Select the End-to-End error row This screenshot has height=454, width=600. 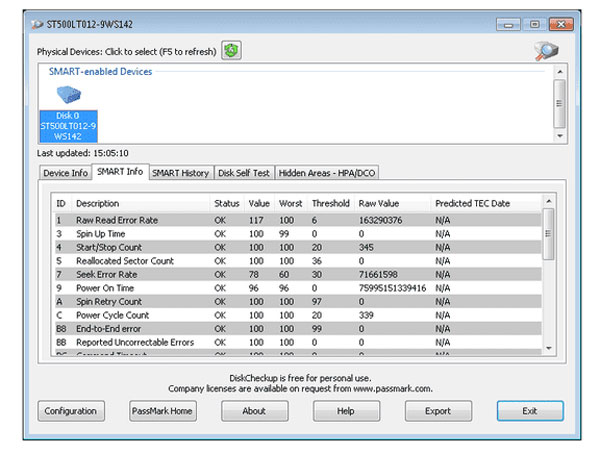[298, 329]
